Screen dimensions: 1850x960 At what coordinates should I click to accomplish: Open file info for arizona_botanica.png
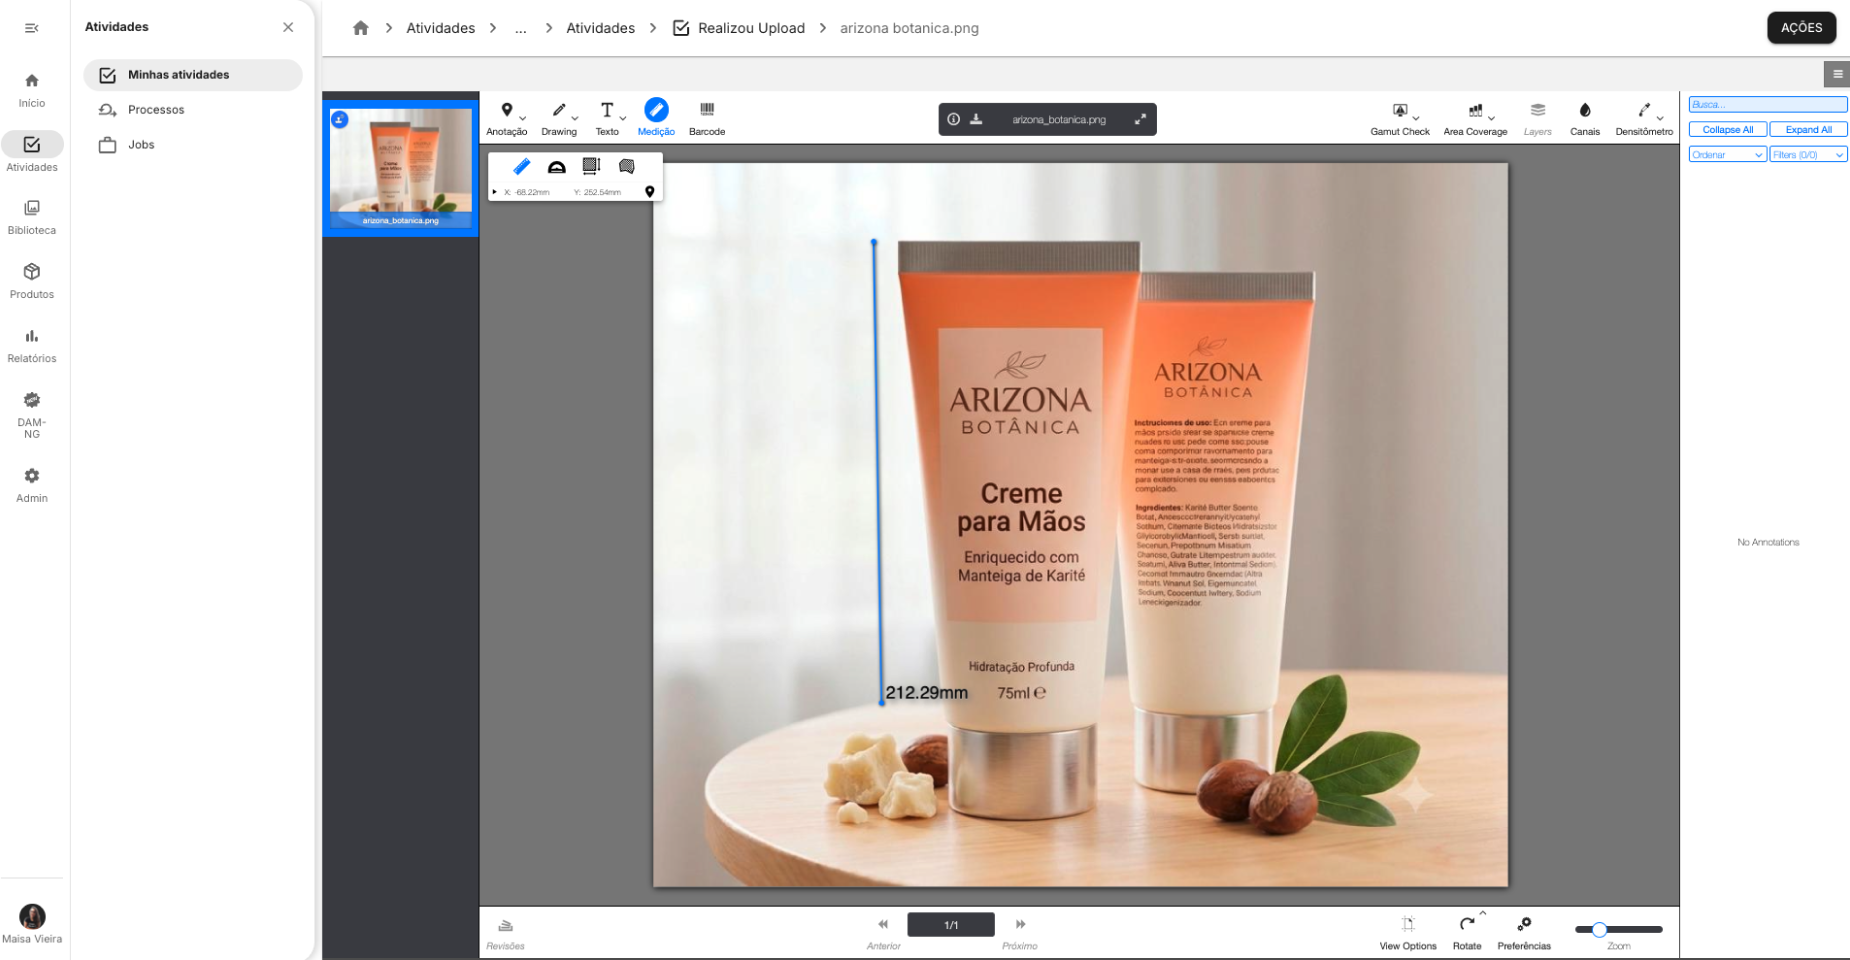tap(954, 119)
